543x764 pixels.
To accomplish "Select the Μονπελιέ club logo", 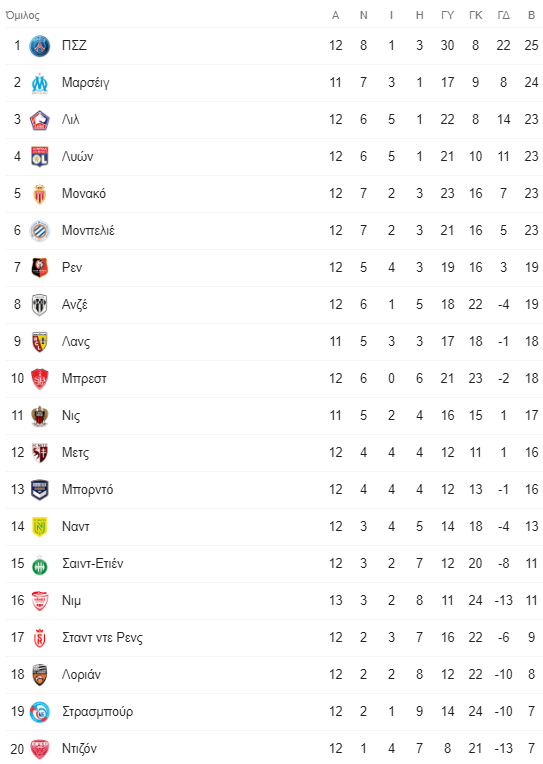I will 39,231.
